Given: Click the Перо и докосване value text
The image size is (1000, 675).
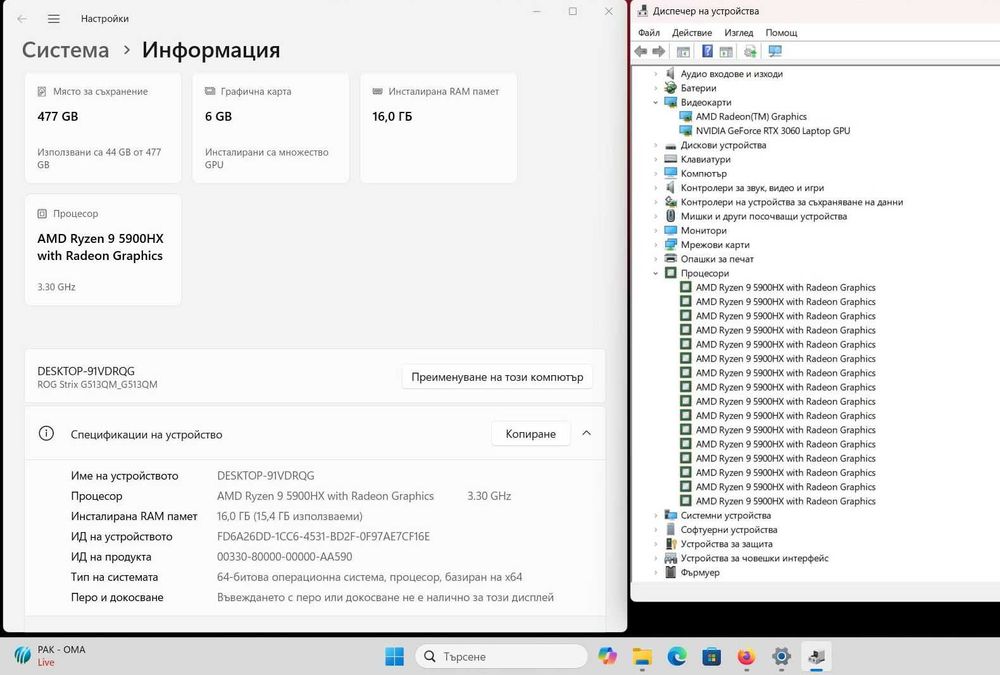Looking at the screenshot, I should (x=385, y=598).
